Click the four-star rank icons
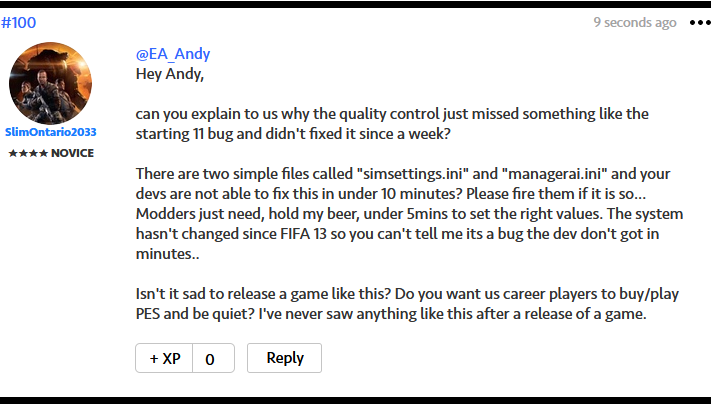This screenshot has height=404, width=713. click(x=22, y=153)
